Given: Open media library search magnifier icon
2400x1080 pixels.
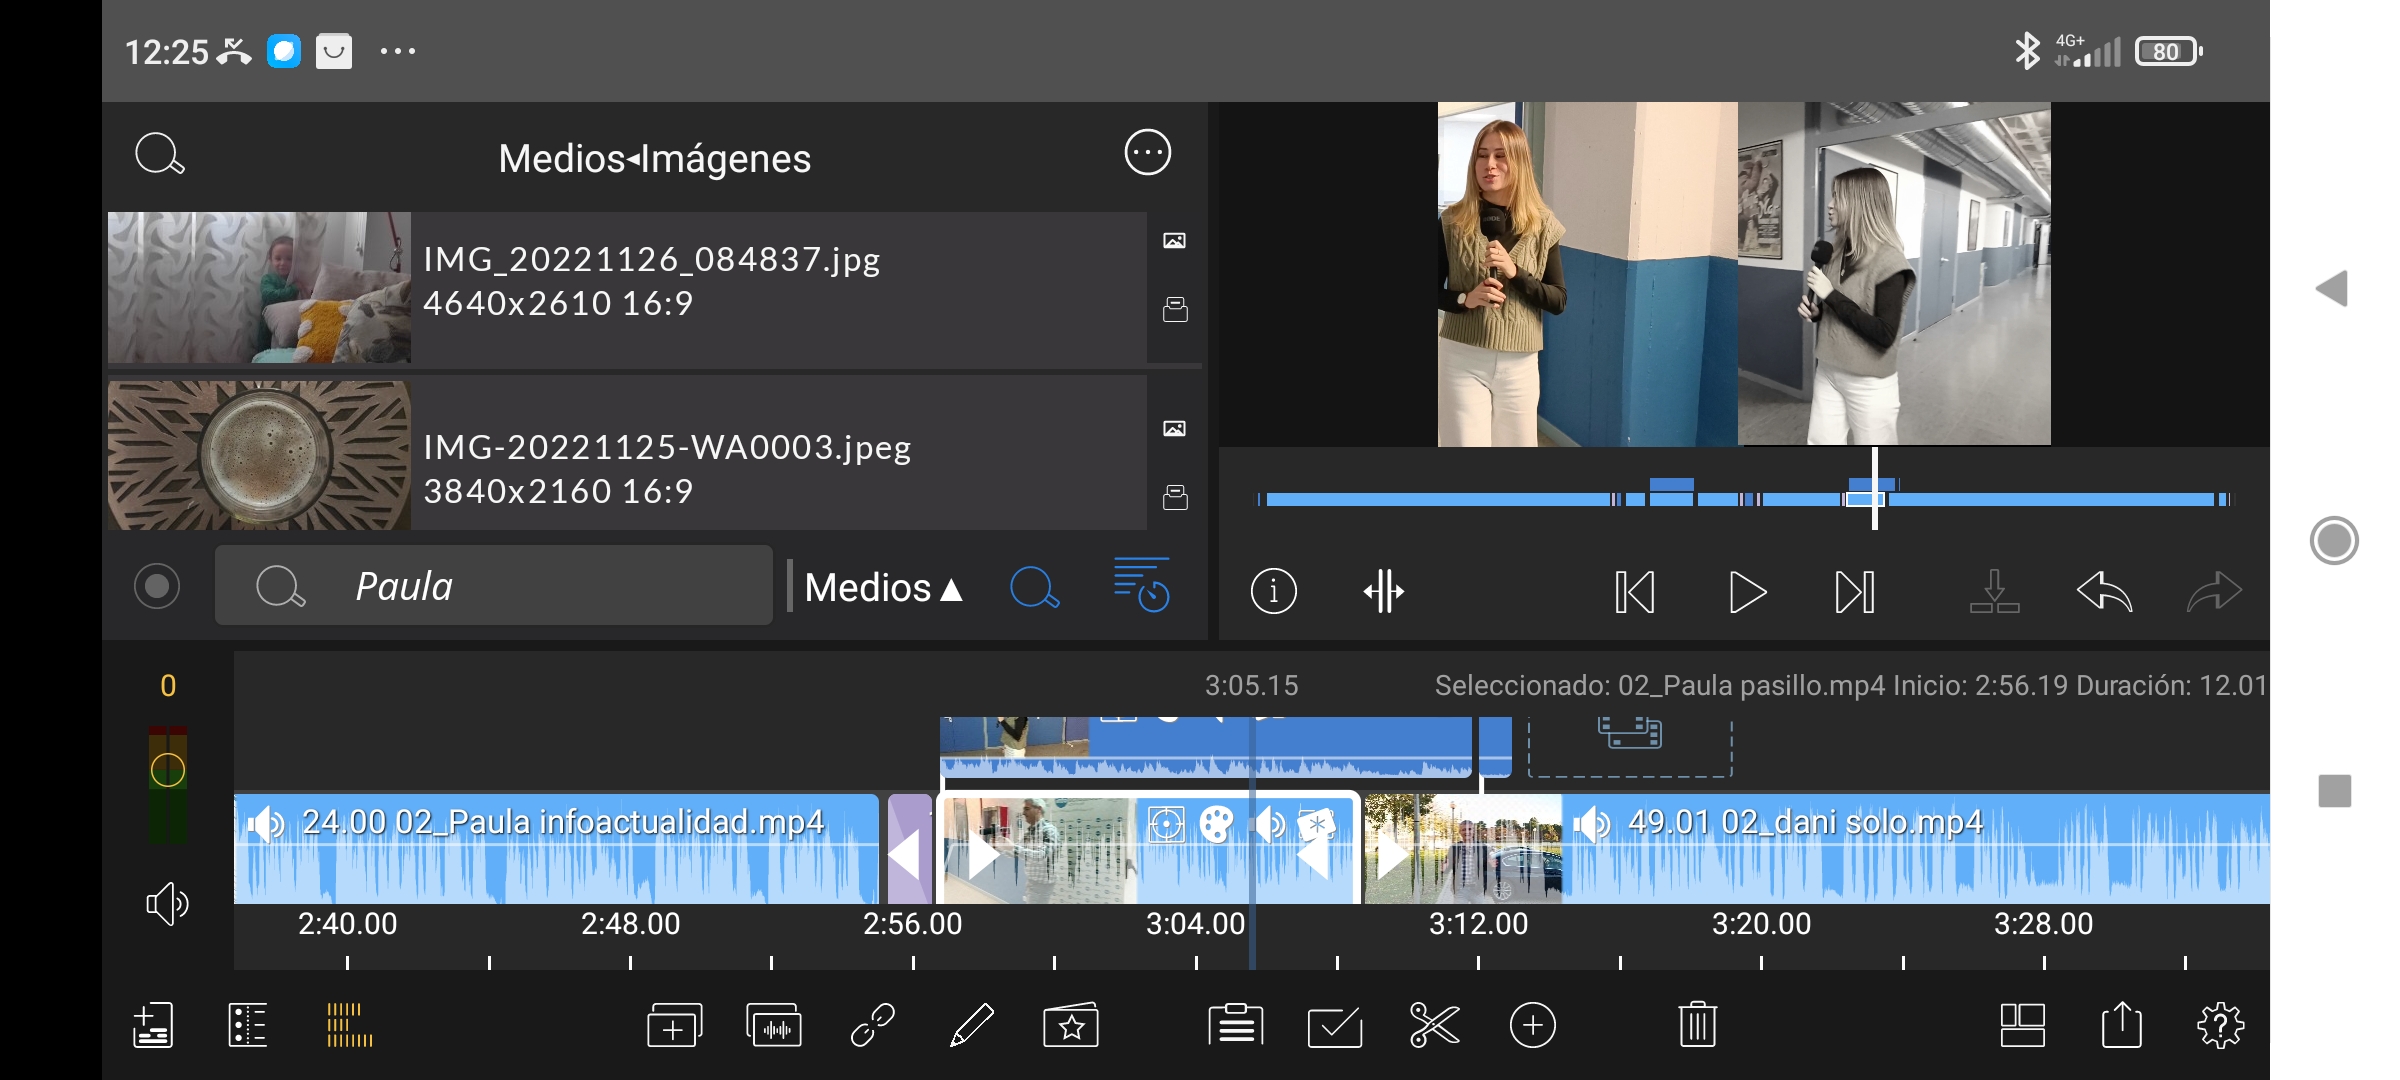Looking at the screenshot, I should pos(160,155).
